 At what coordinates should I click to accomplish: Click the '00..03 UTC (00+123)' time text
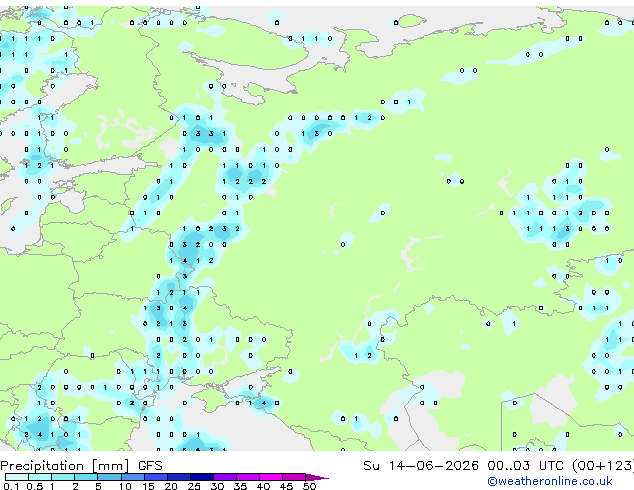click(560, 466)
